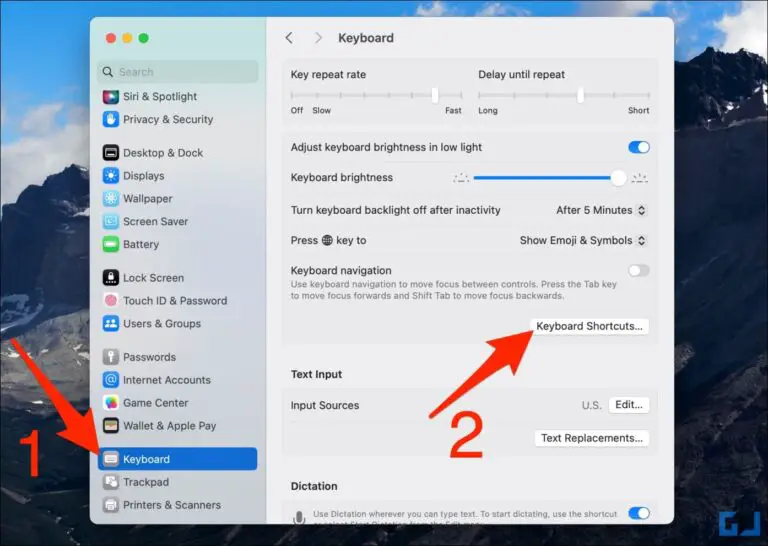Click the Keyboard Shortcuts… button
This screenshot has width=768, height=546.
(x=590, y=326)
